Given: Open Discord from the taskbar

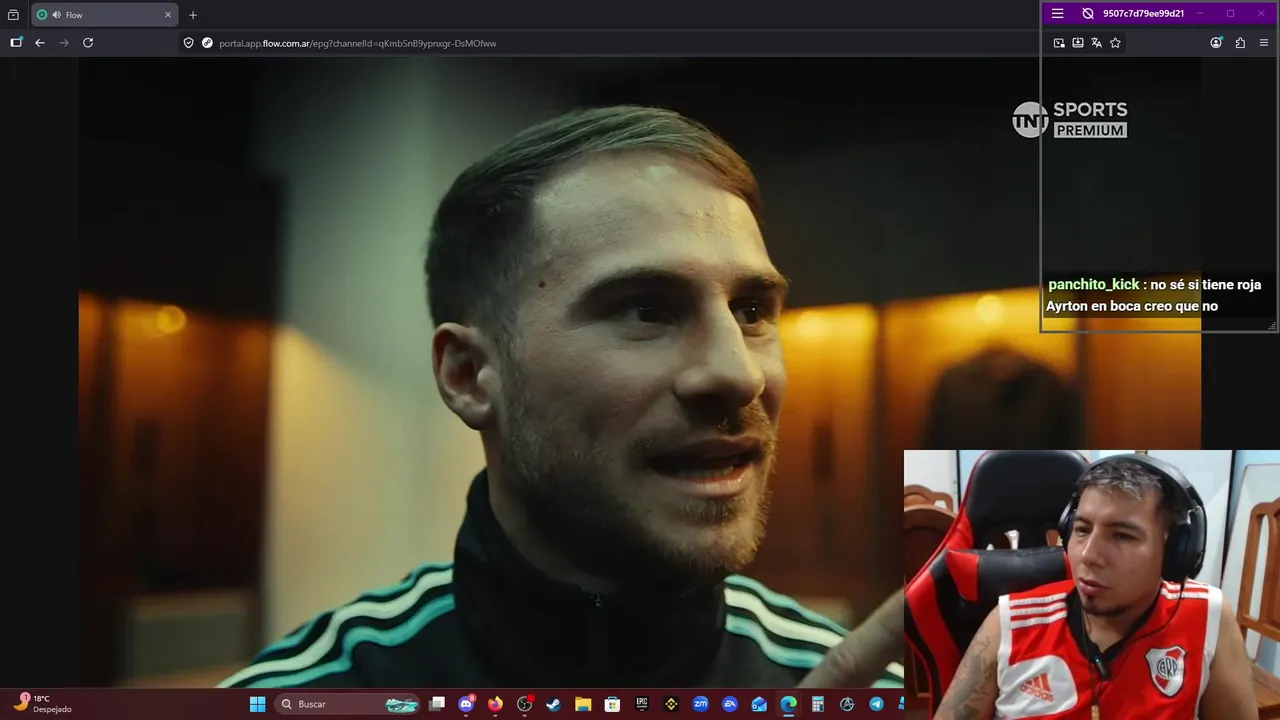Looking at the screenshot, I should click(x=466, y=704).
